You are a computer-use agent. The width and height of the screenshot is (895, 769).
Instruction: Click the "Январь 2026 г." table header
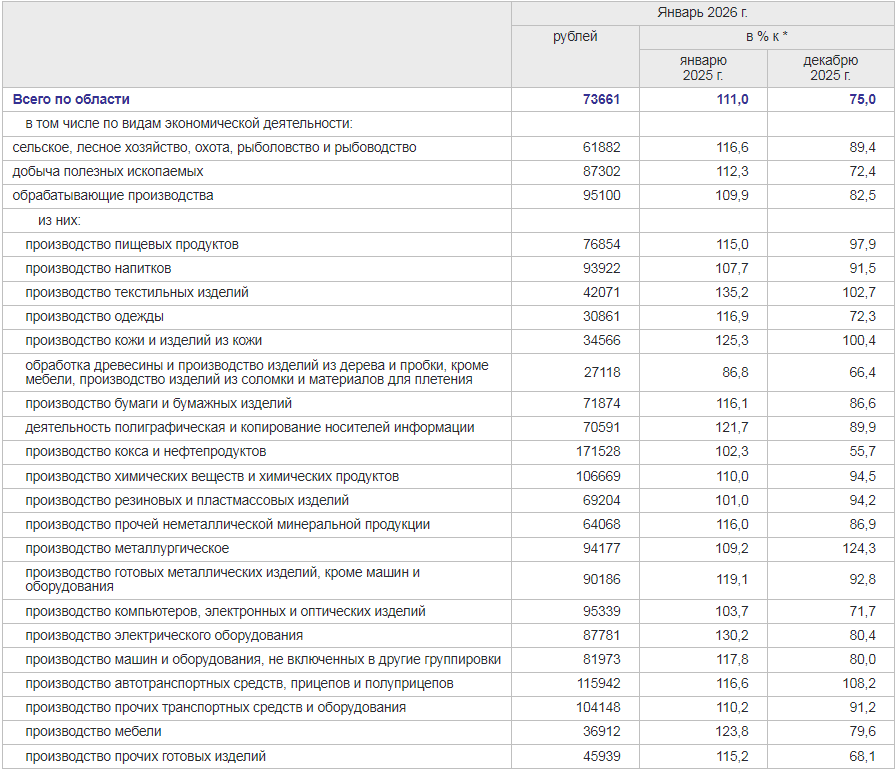[702, 13]
